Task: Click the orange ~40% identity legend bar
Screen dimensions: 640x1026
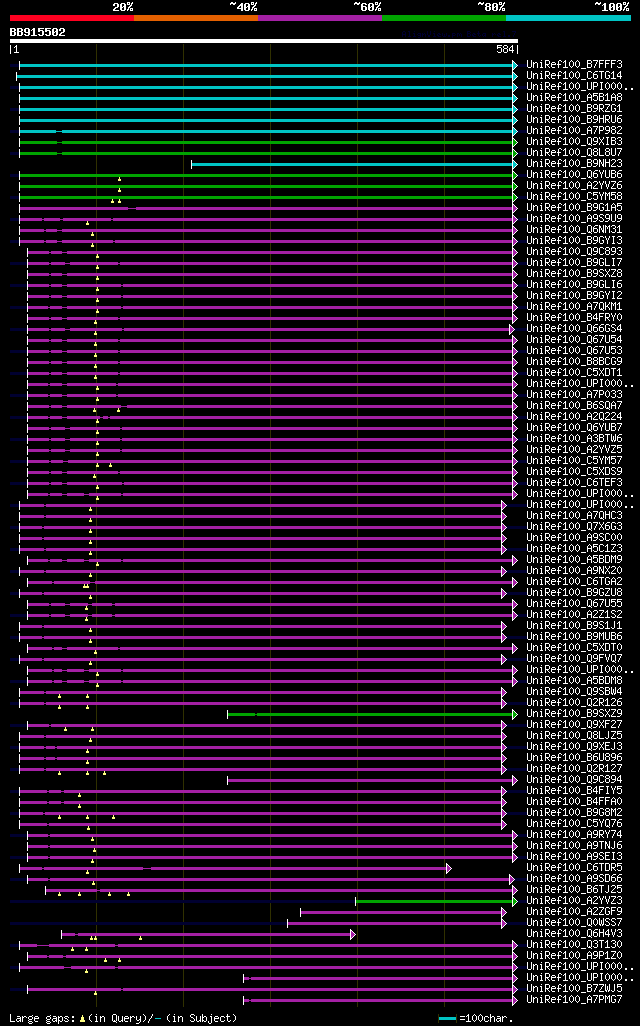Action: (196, 18)
